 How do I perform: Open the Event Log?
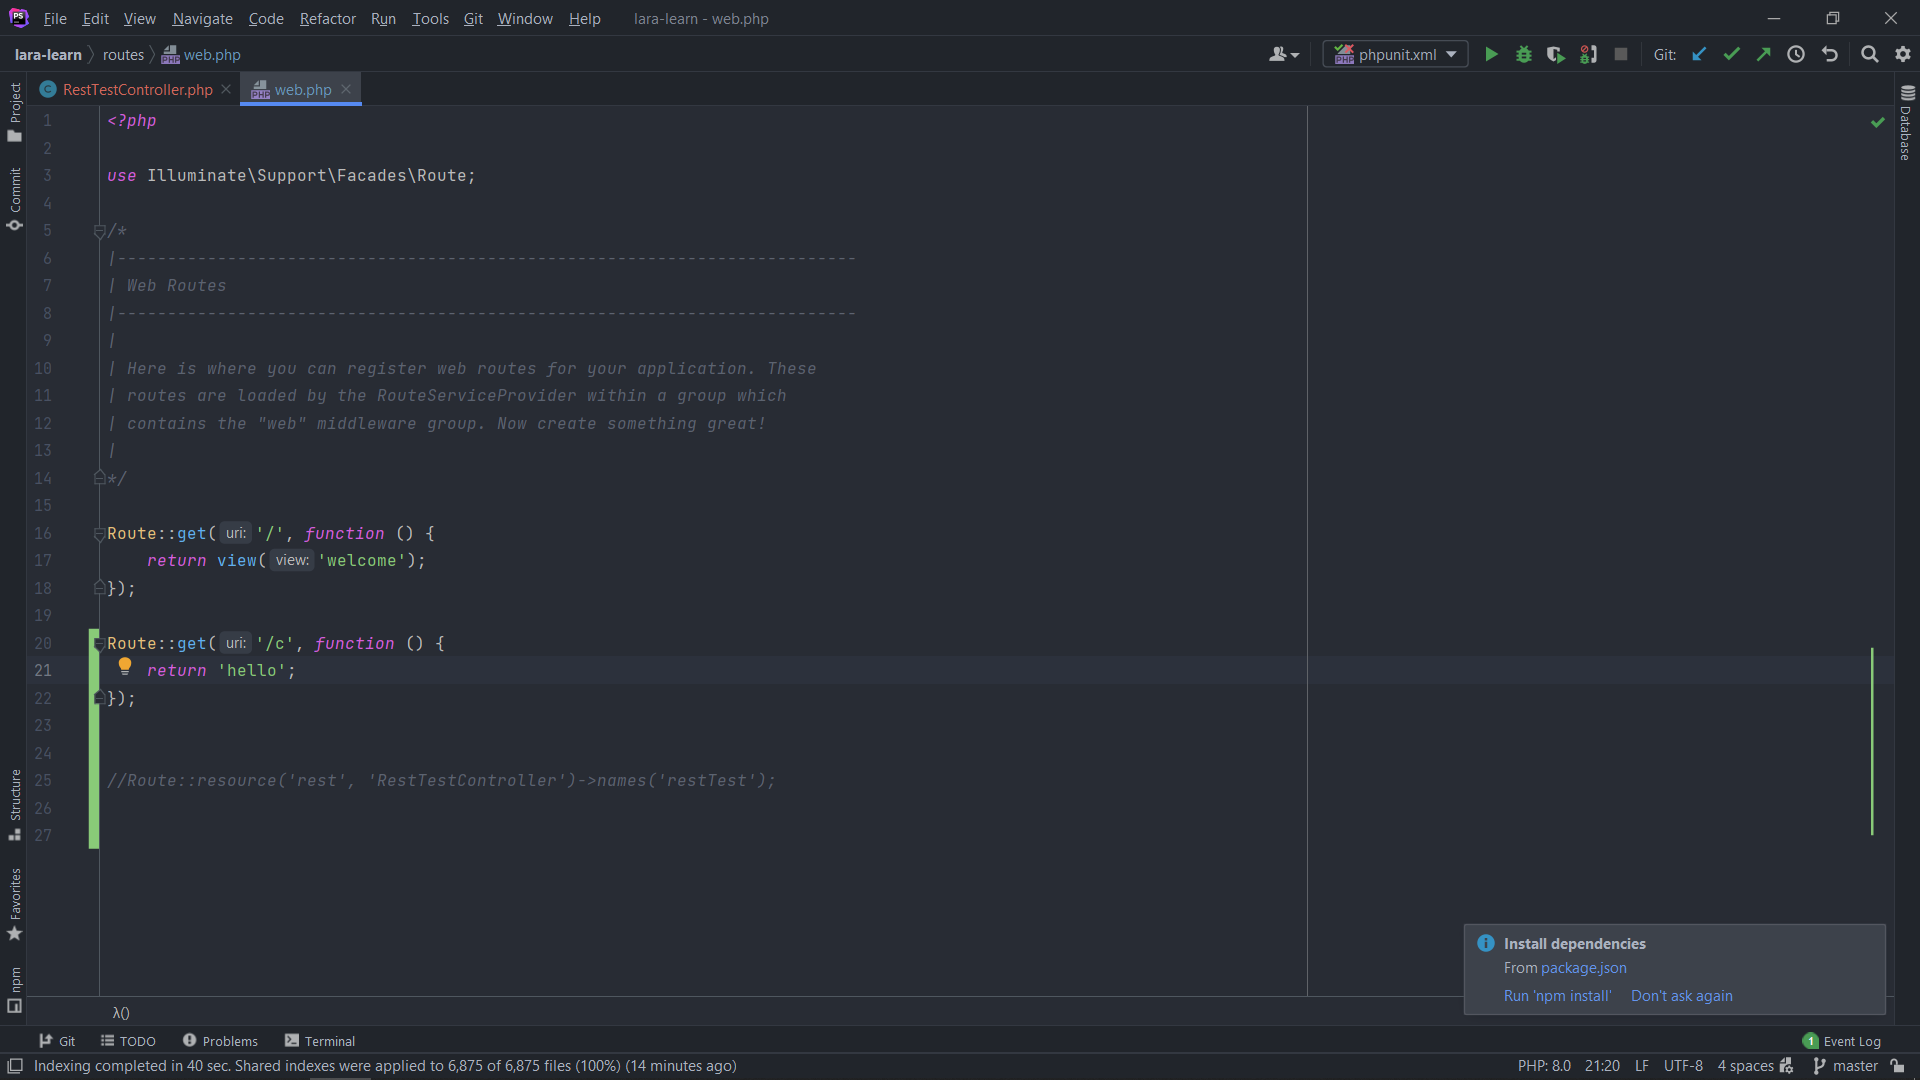pyautogui.click(x=1842, y=1041)
